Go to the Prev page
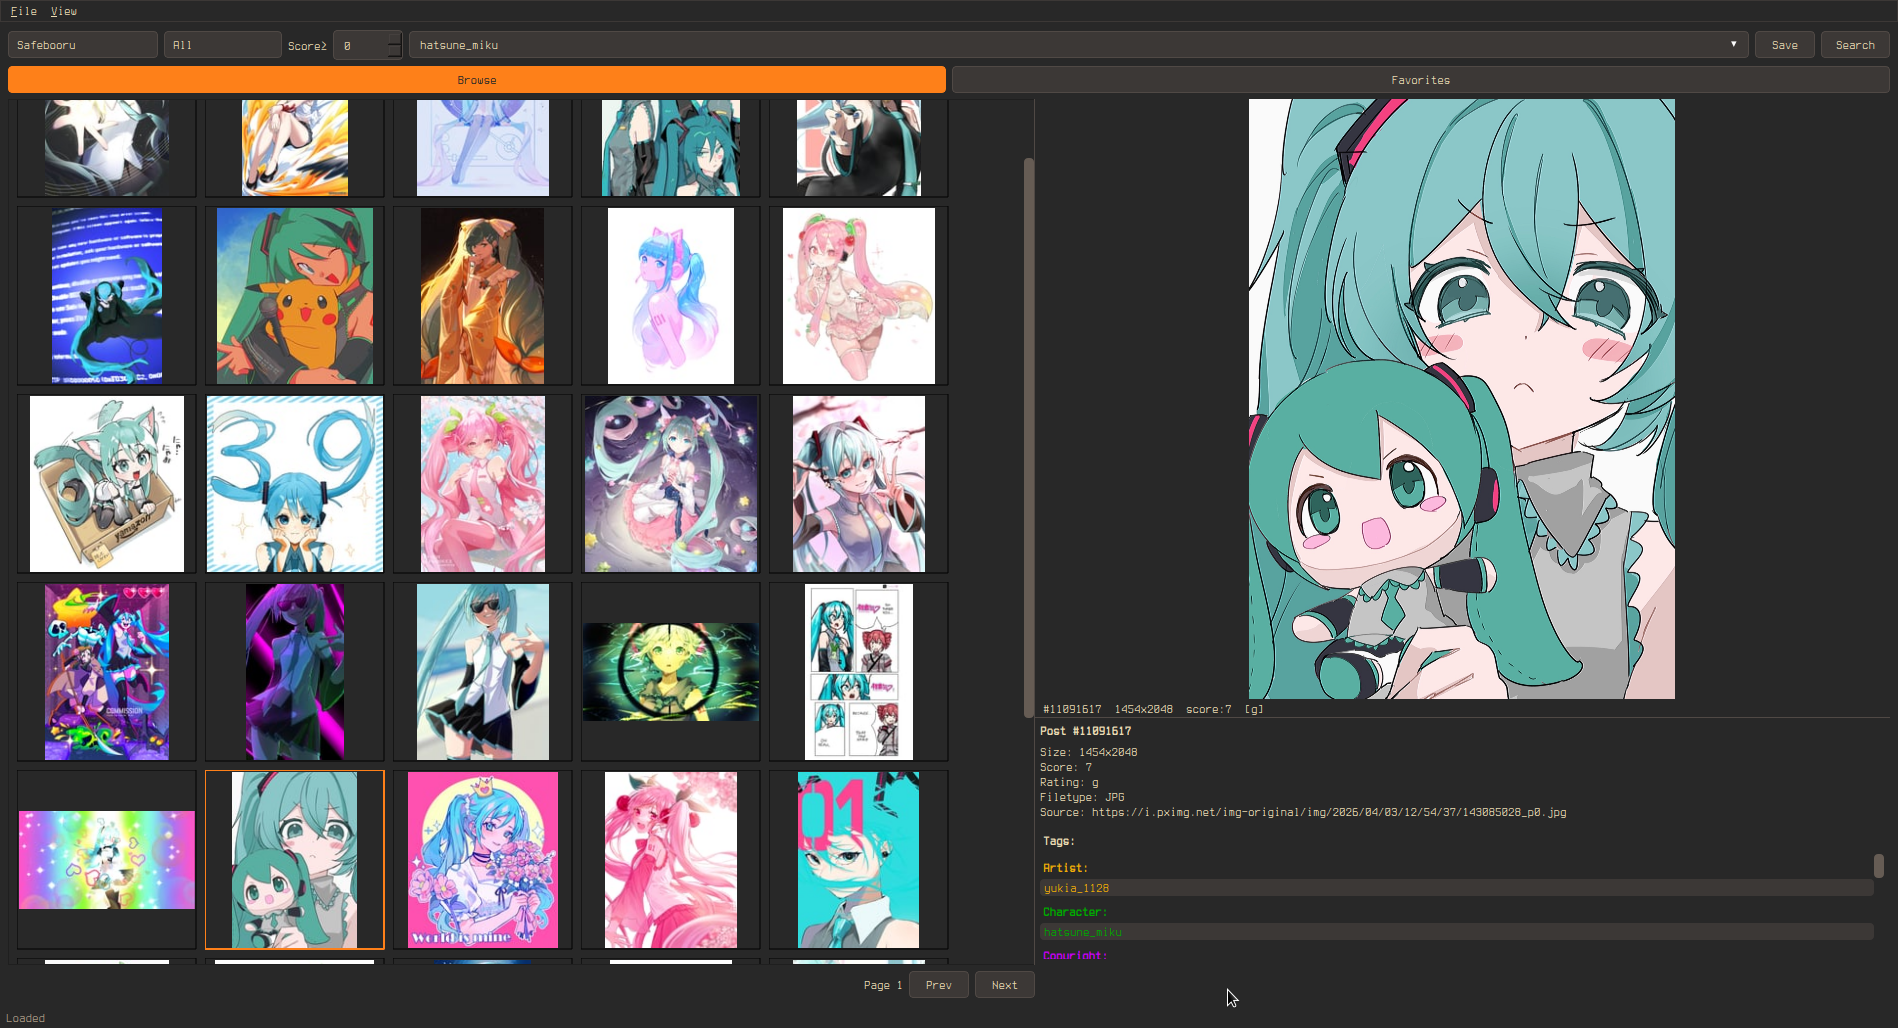Image resolution: width=1898 pixels, height=1028 pixels. click(x=938, y=985)
